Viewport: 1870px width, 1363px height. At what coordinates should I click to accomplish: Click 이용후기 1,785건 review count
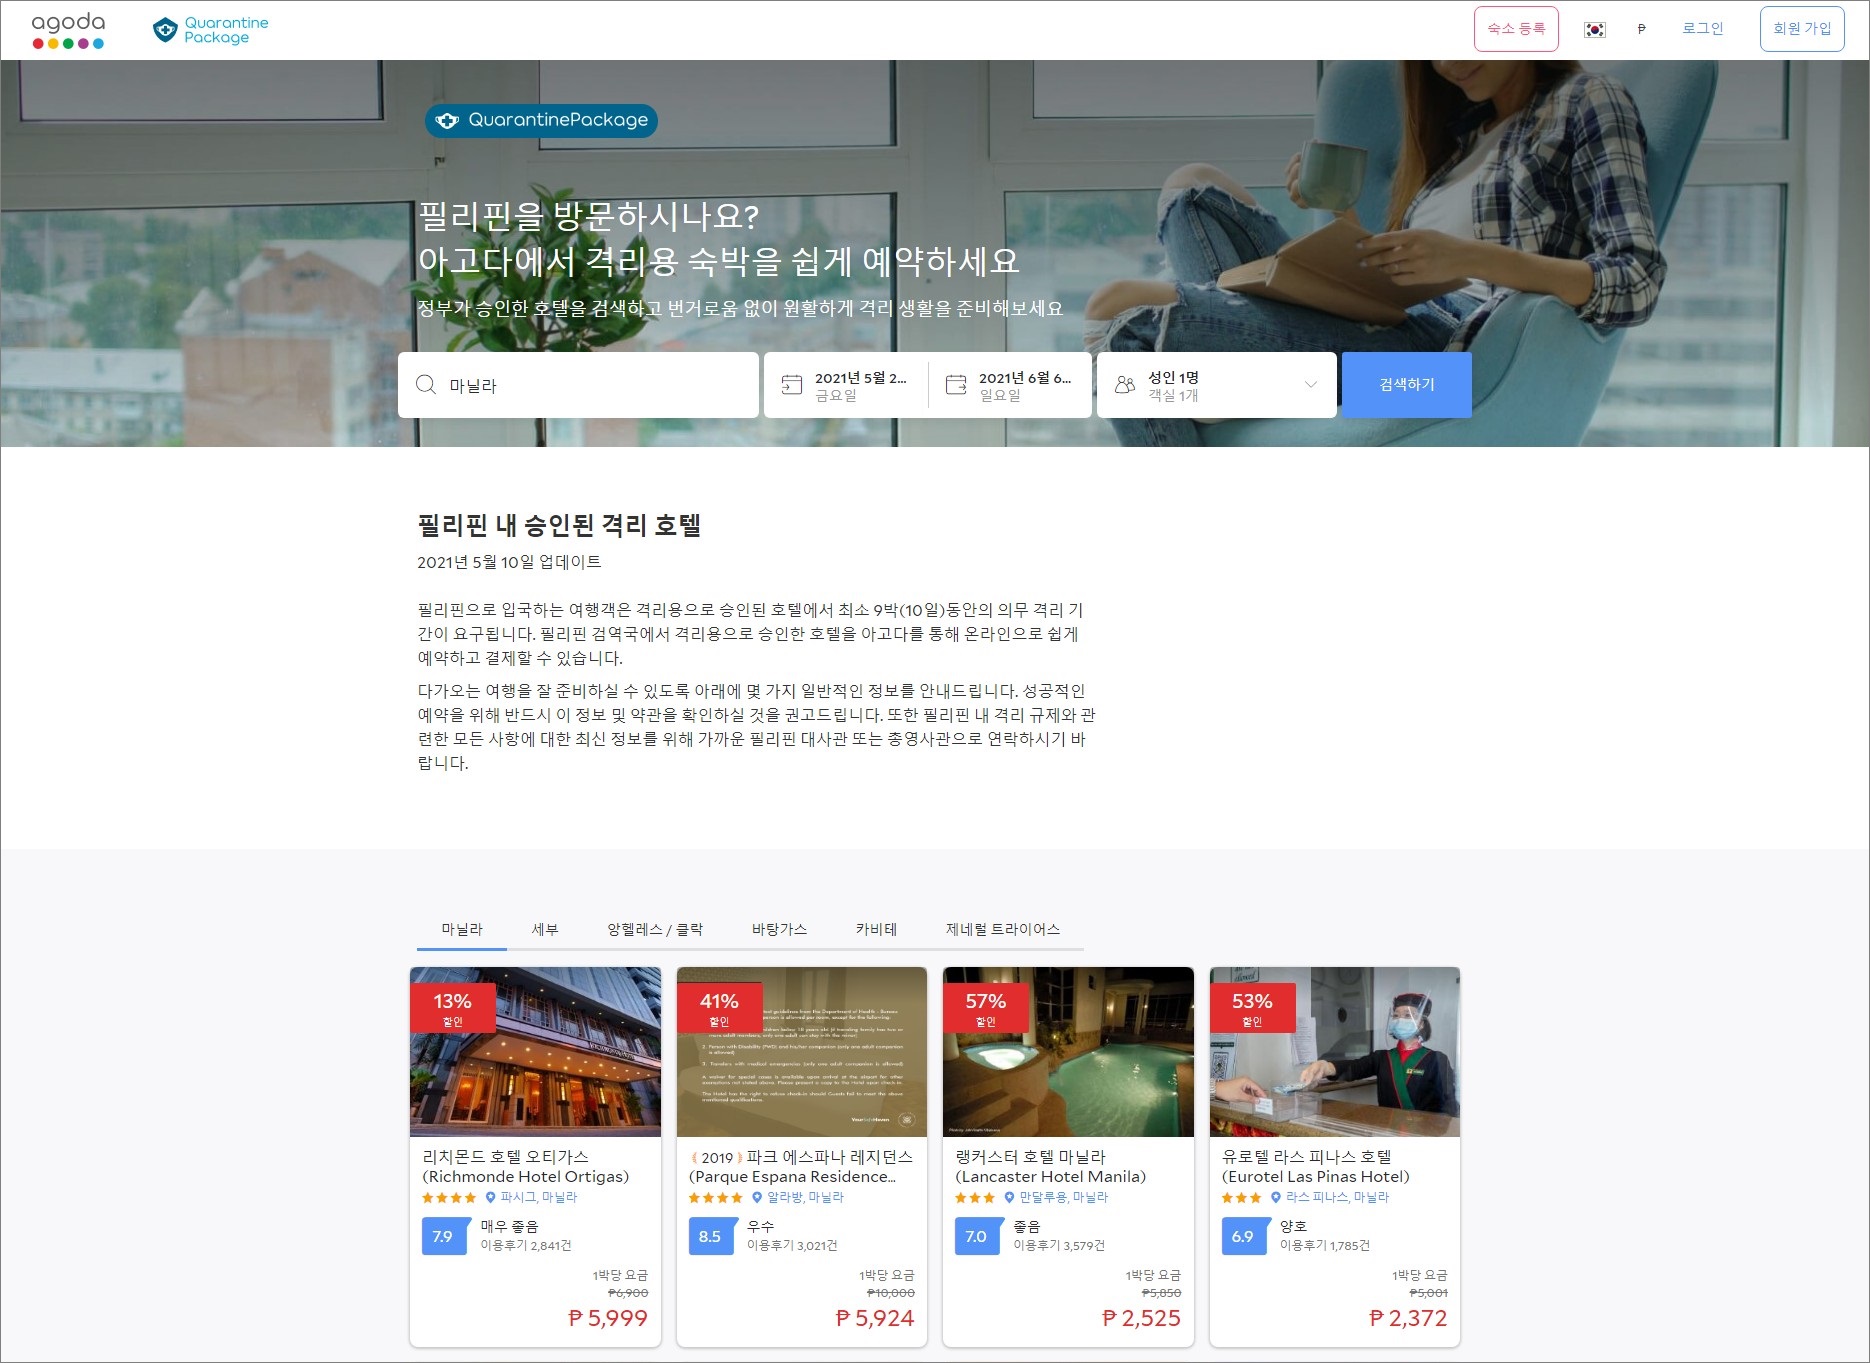tap(1325, 1246)
